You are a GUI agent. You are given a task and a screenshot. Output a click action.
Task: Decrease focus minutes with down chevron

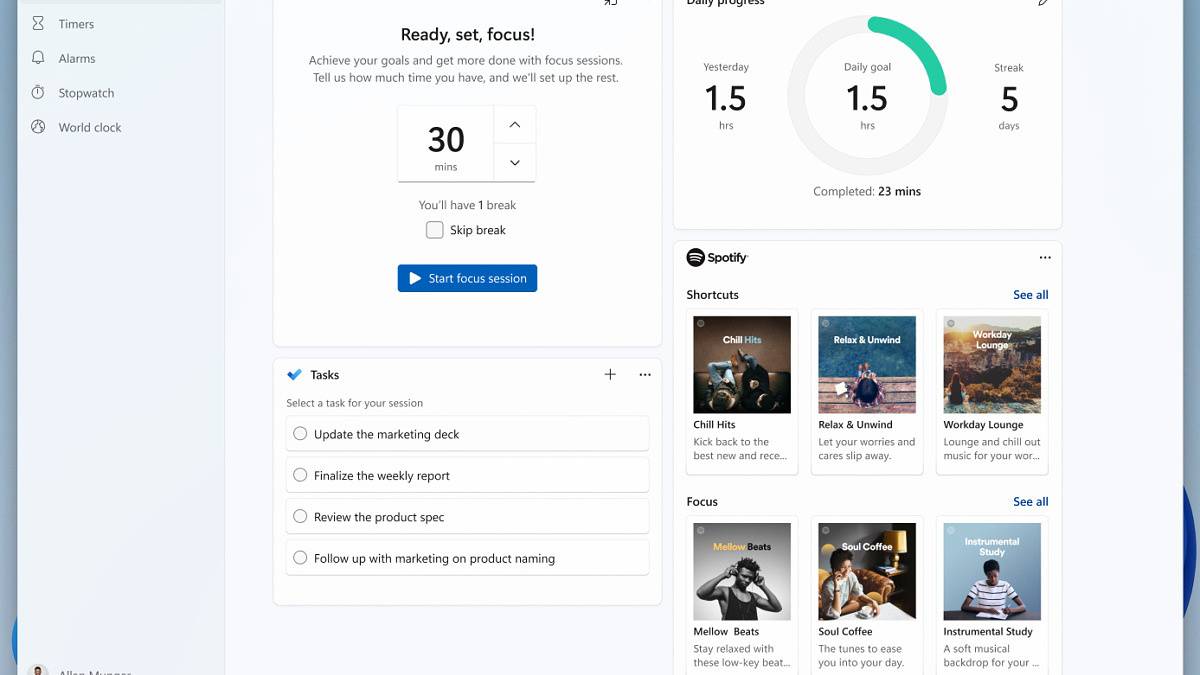515,162
